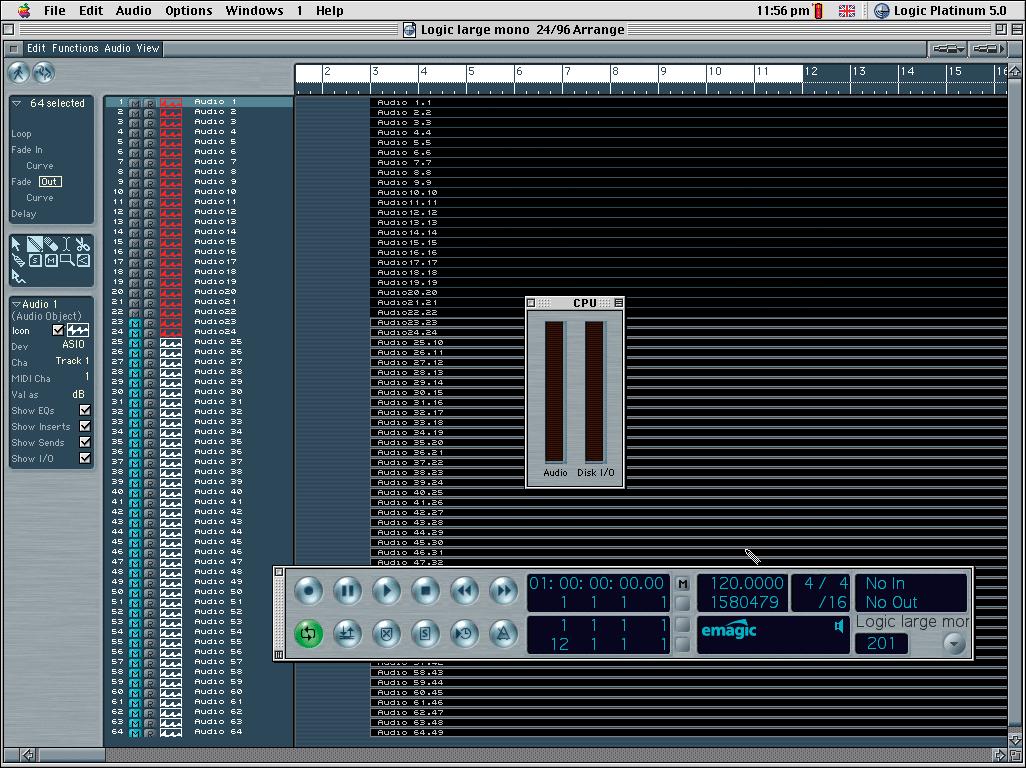Toggle the transport Solo button

pyautogui.click(x=425, y=633)
